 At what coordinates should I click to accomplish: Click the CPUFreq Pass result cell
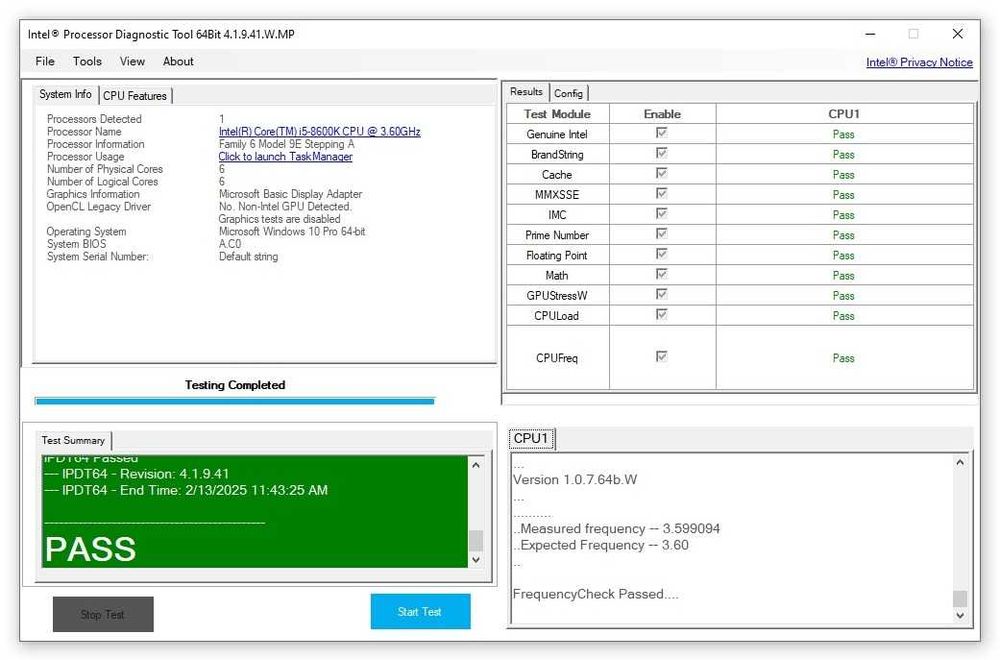tap(843, 358)
